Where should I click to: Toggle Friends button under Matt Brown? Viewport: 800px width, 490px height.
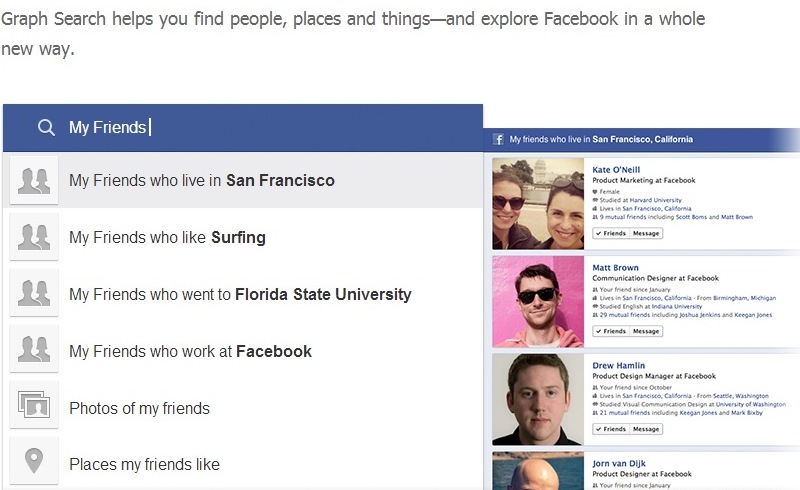tap(611, 331)
